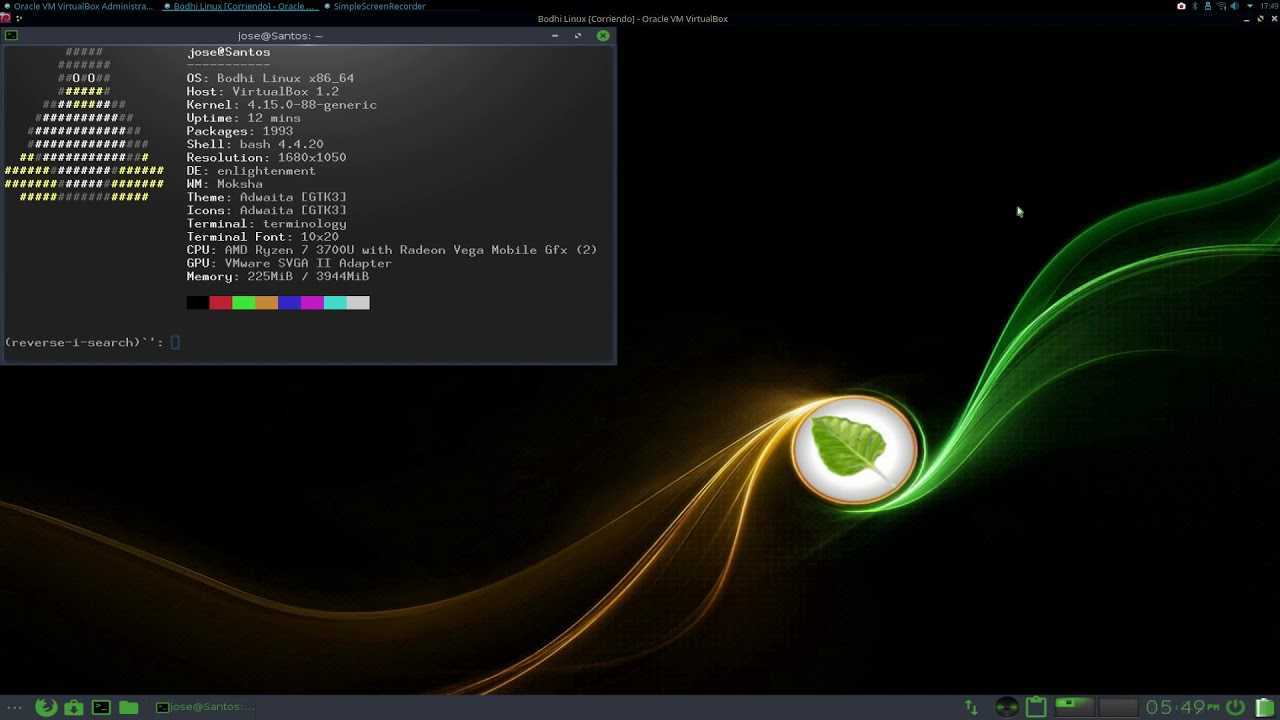Launch the web browser from the shelf

pyautogui.click(x=46, y=707)
